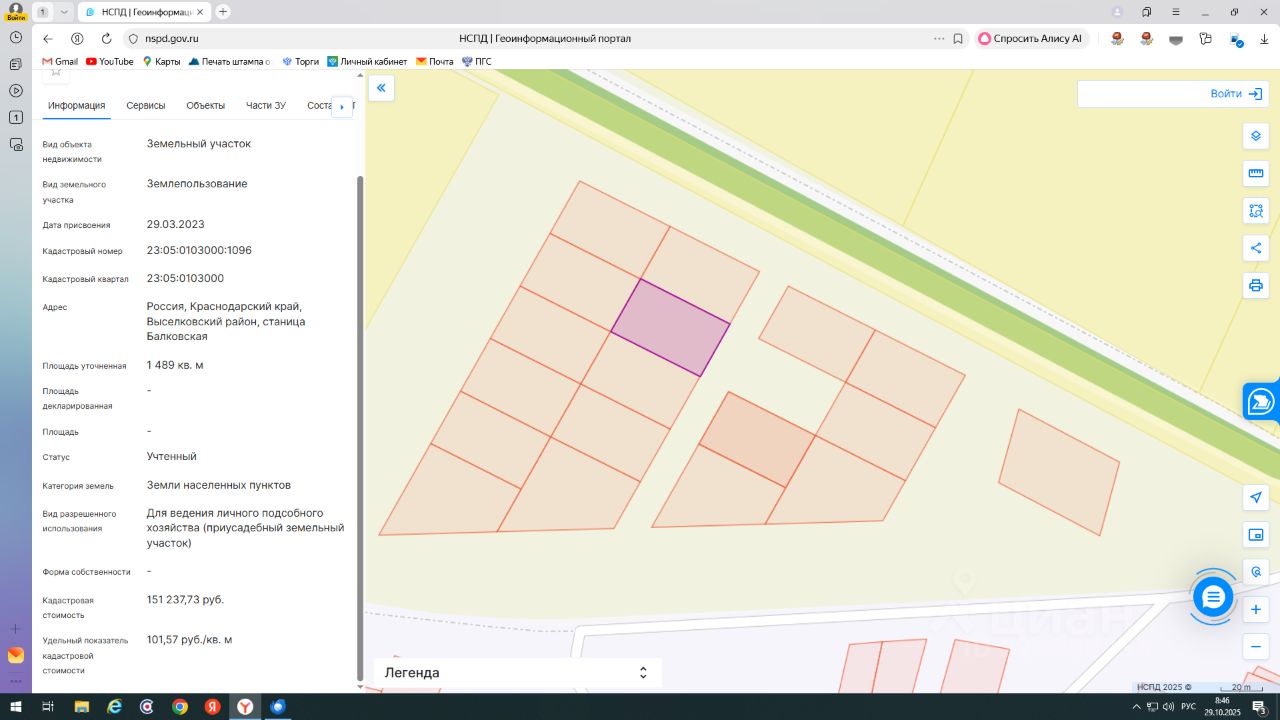Share the map via share icon
Viewport: 1280px width, 720px height.
pyautogui.click(x=1256, y=248)
